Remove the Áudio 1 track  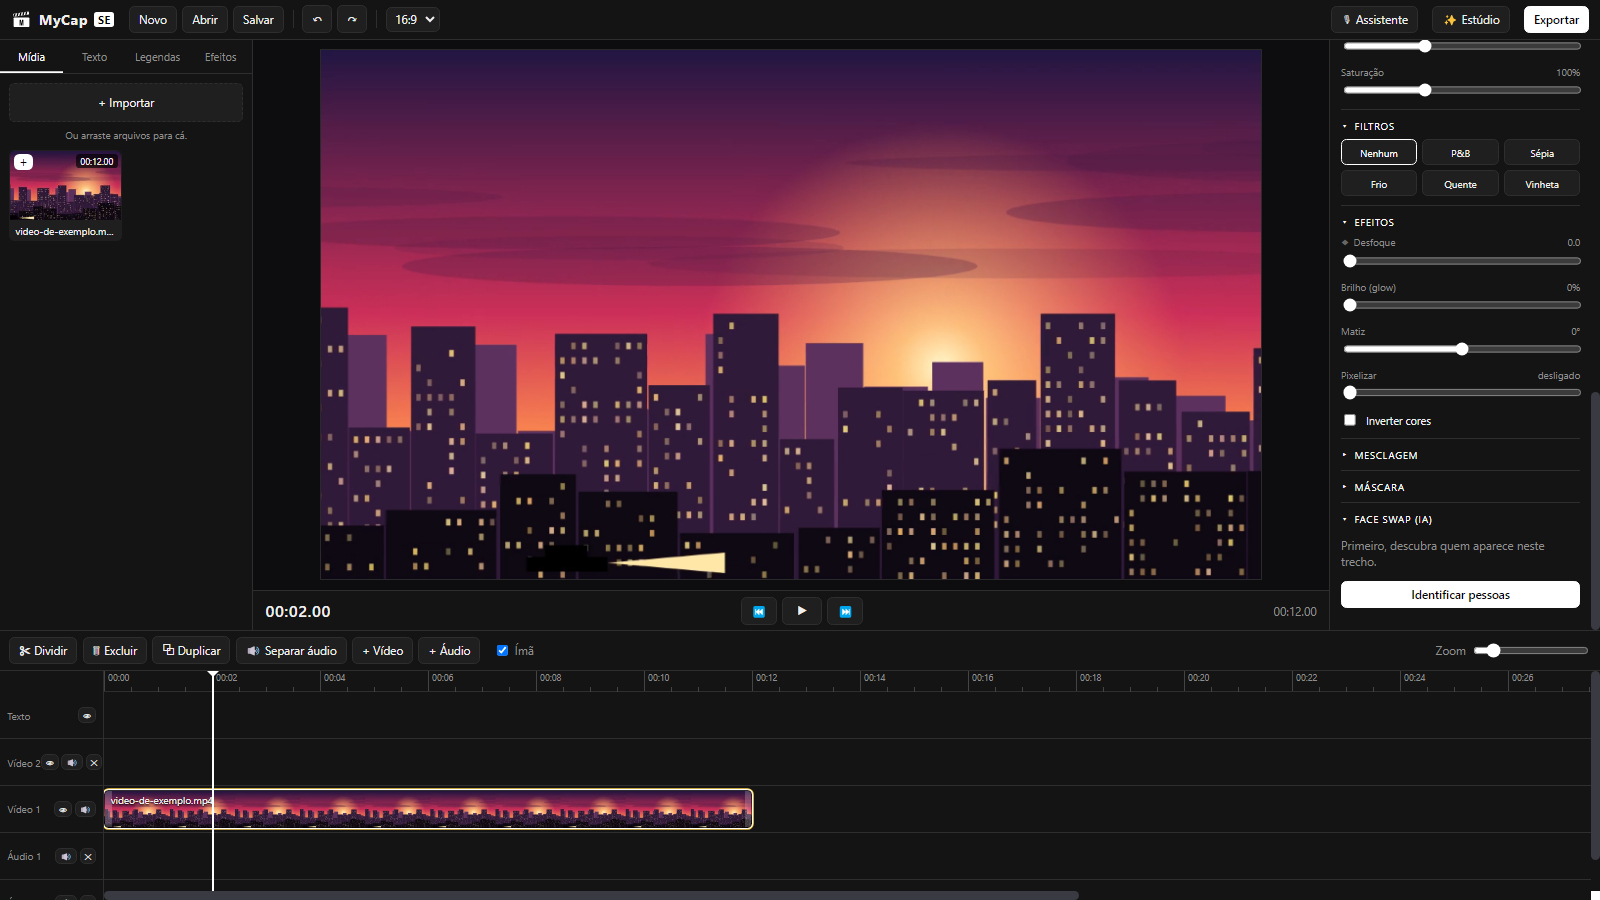tap(88, 857)
